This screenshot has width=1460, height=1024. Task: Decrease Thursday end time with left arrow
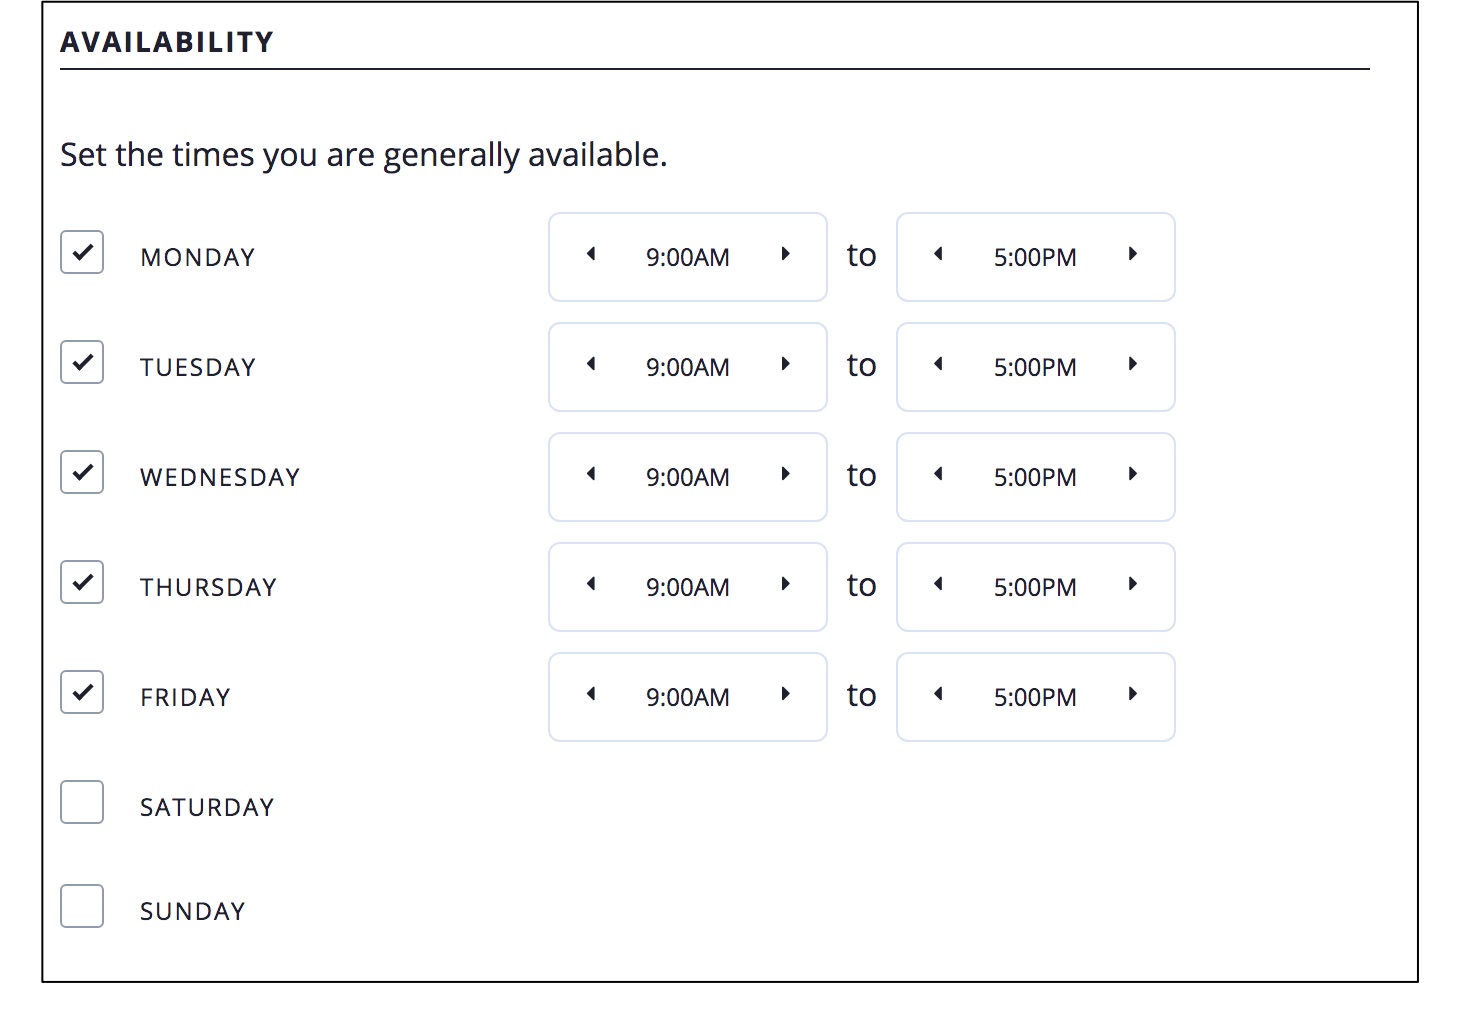click(x=938, y=585)
